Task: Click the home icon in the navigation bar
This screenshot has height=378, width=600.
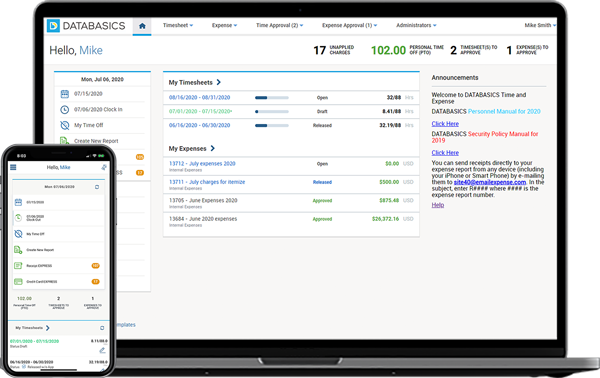Action: tap(142, 26)
